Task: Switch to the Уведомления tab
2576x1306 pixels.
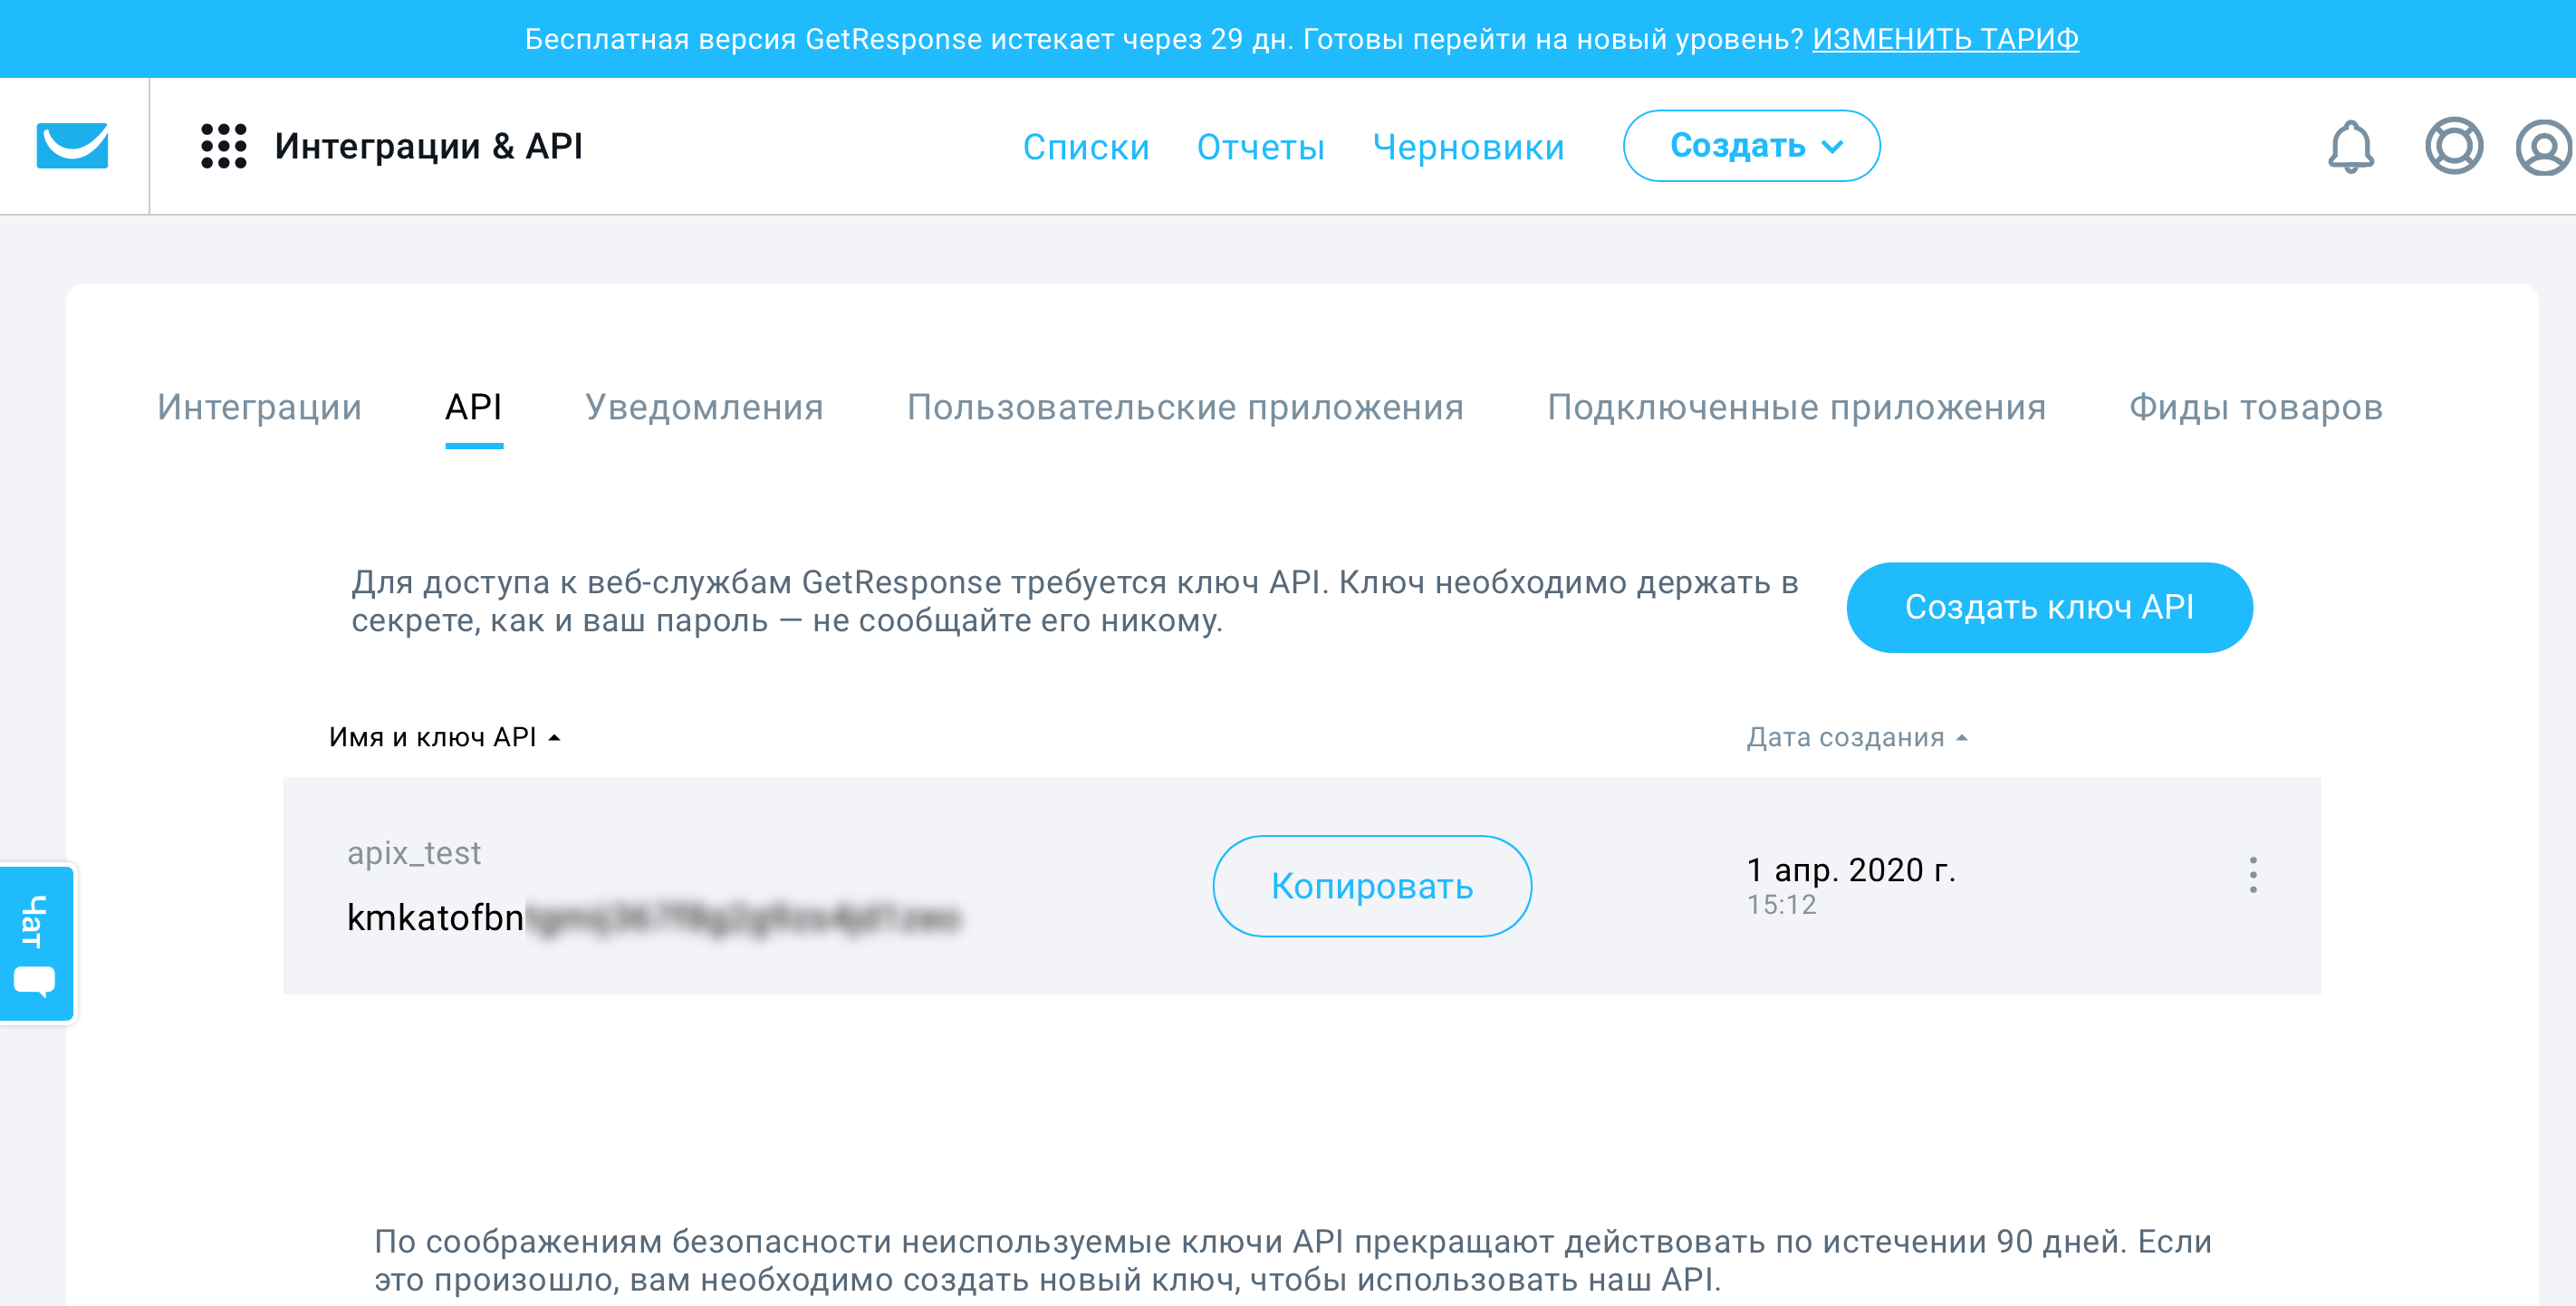Action: click(x=704, y=408)
